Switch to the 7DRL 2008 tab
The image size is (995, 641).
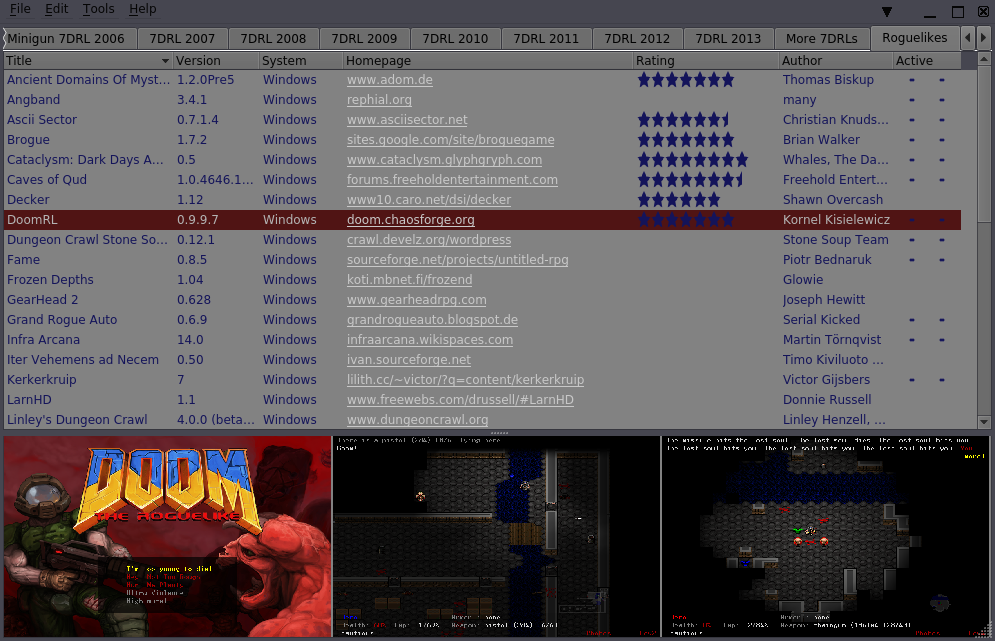tap(273, 39)
